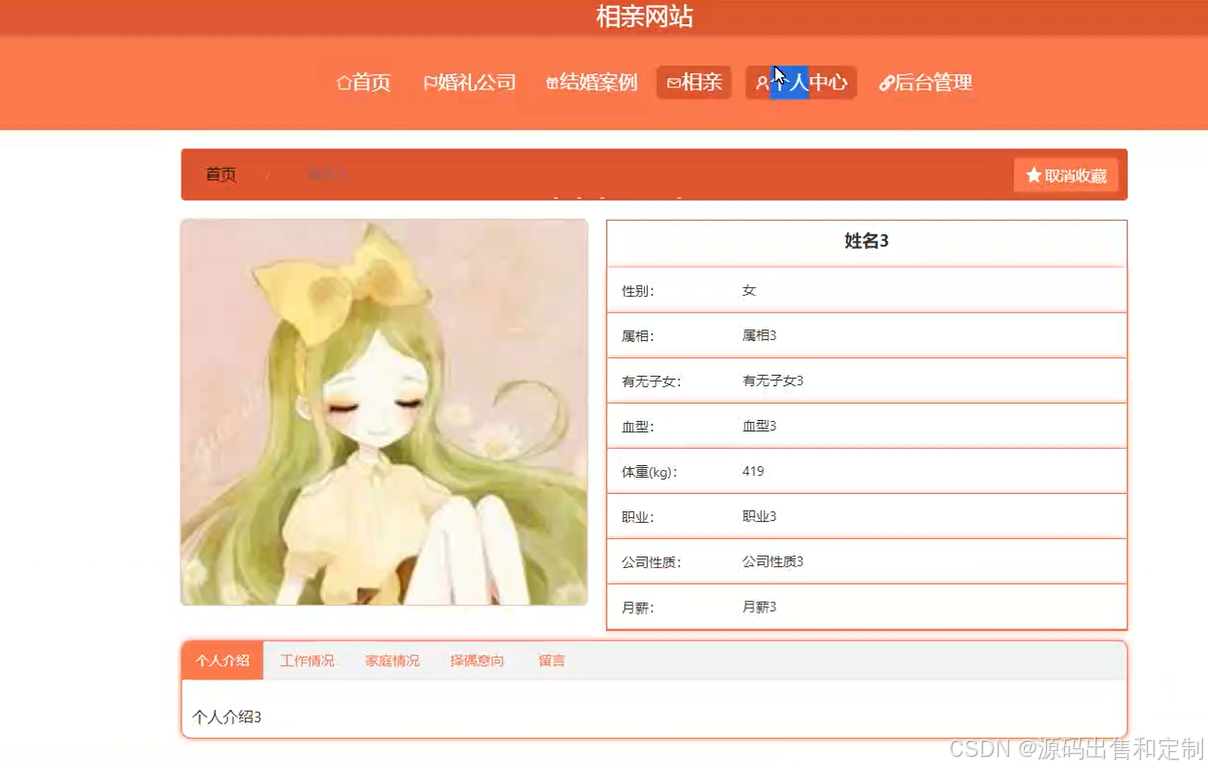This screenshot has width=1208, height=768.
Task: Open the 后台管理 link
Action: [926, 82]
